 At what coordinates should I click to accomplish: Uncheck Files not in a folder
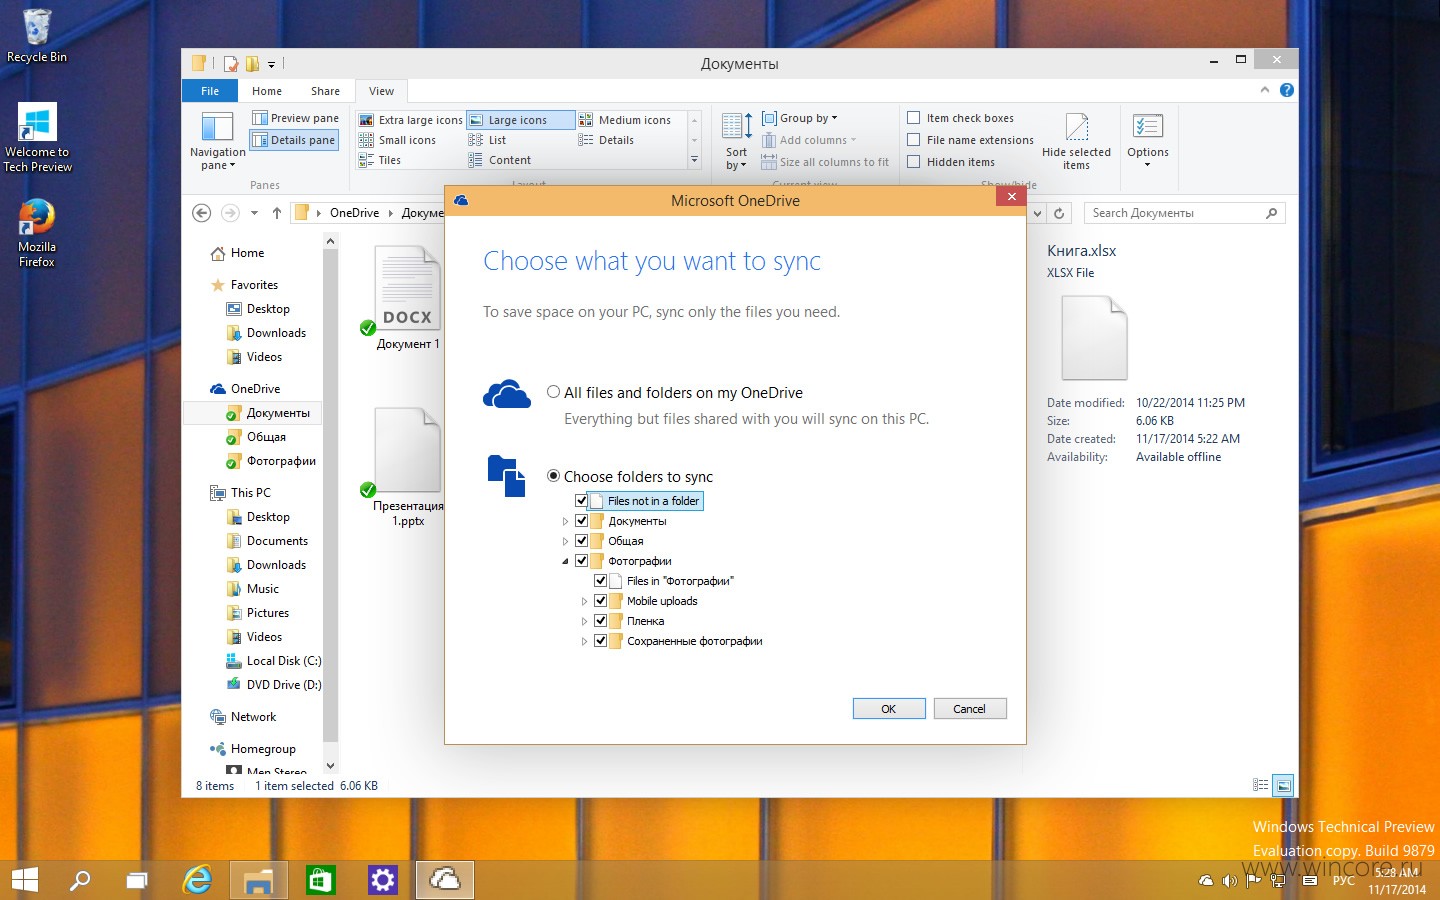pos(582,501)
